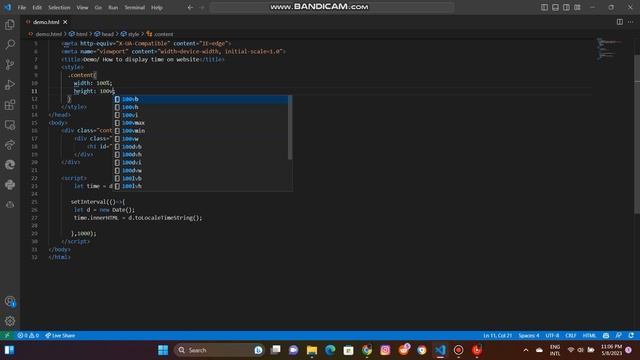Go back with the navigation arrow

[x=190, y=7]
